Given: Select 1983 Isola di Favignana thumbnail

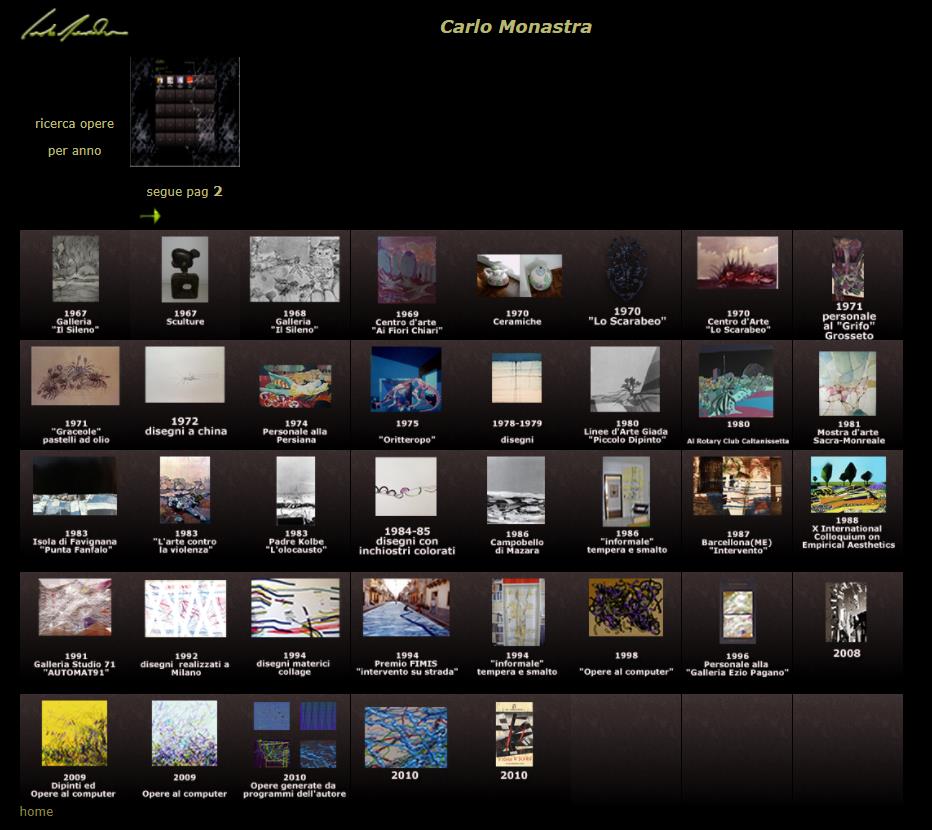Looking at the screenshot, I should tap(75, 486).
